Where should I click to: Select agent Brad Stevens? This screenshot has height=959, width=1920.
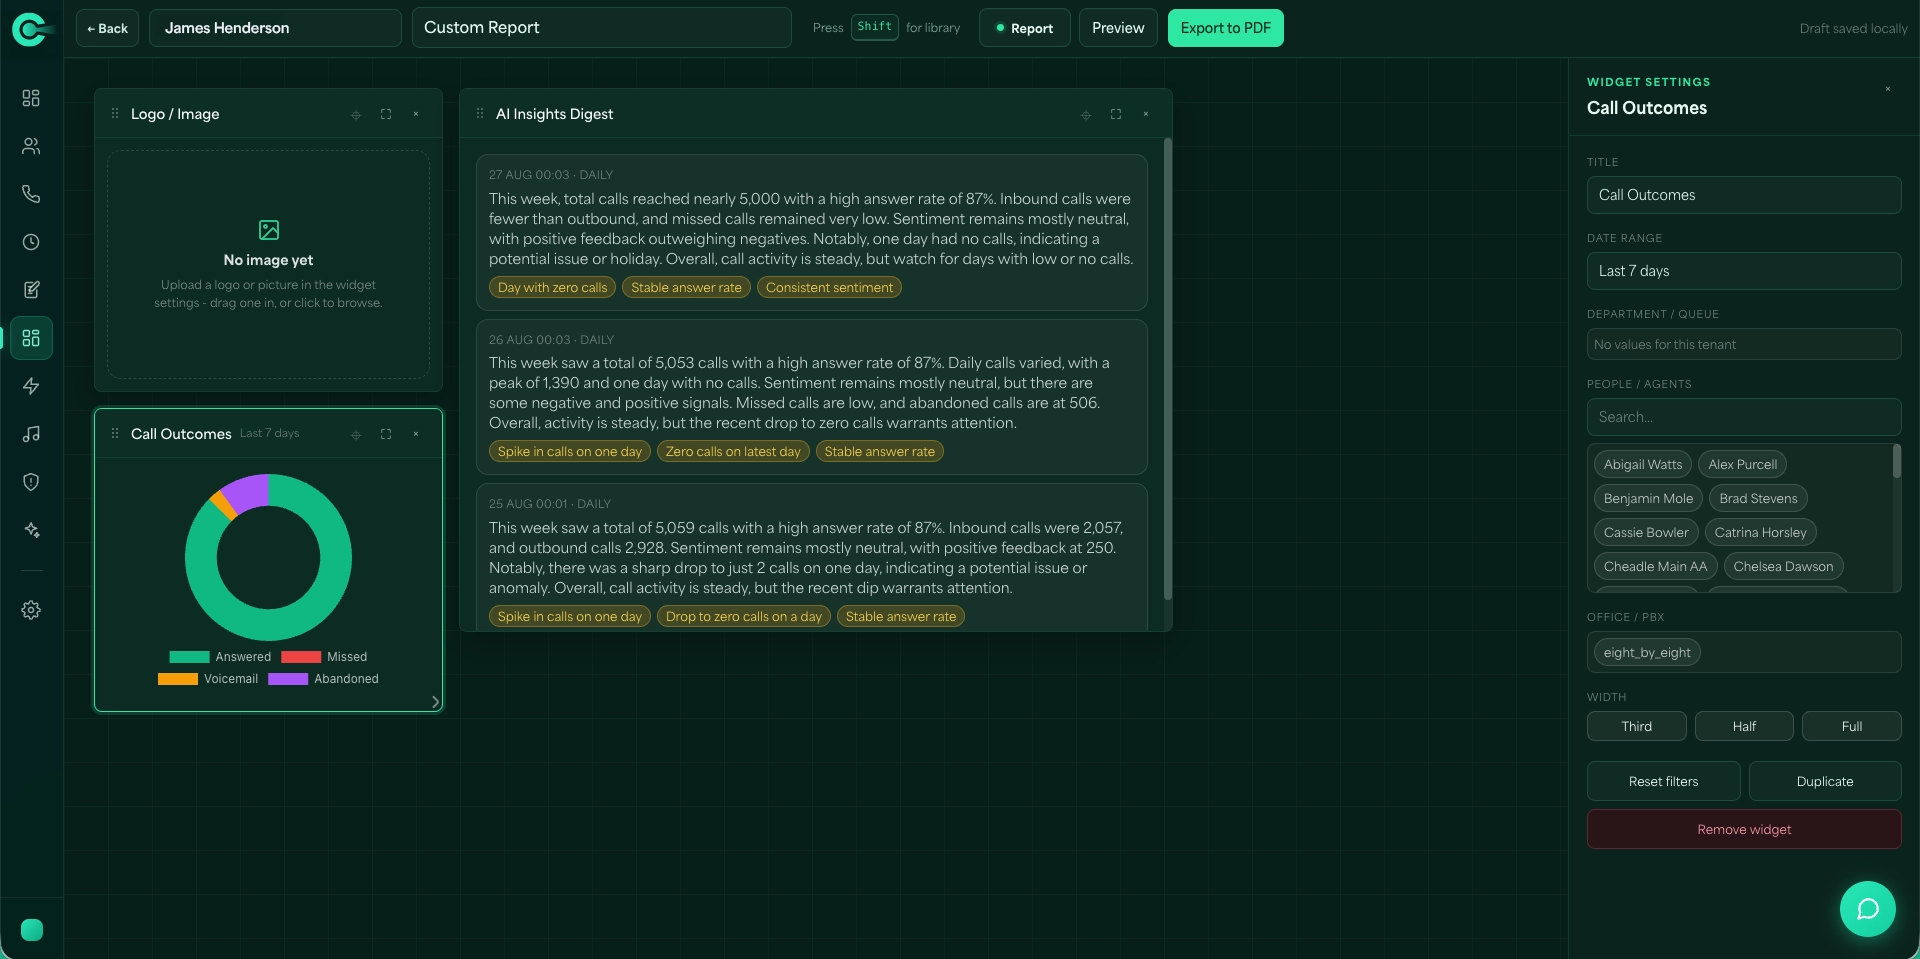(x=1758, y=498)
